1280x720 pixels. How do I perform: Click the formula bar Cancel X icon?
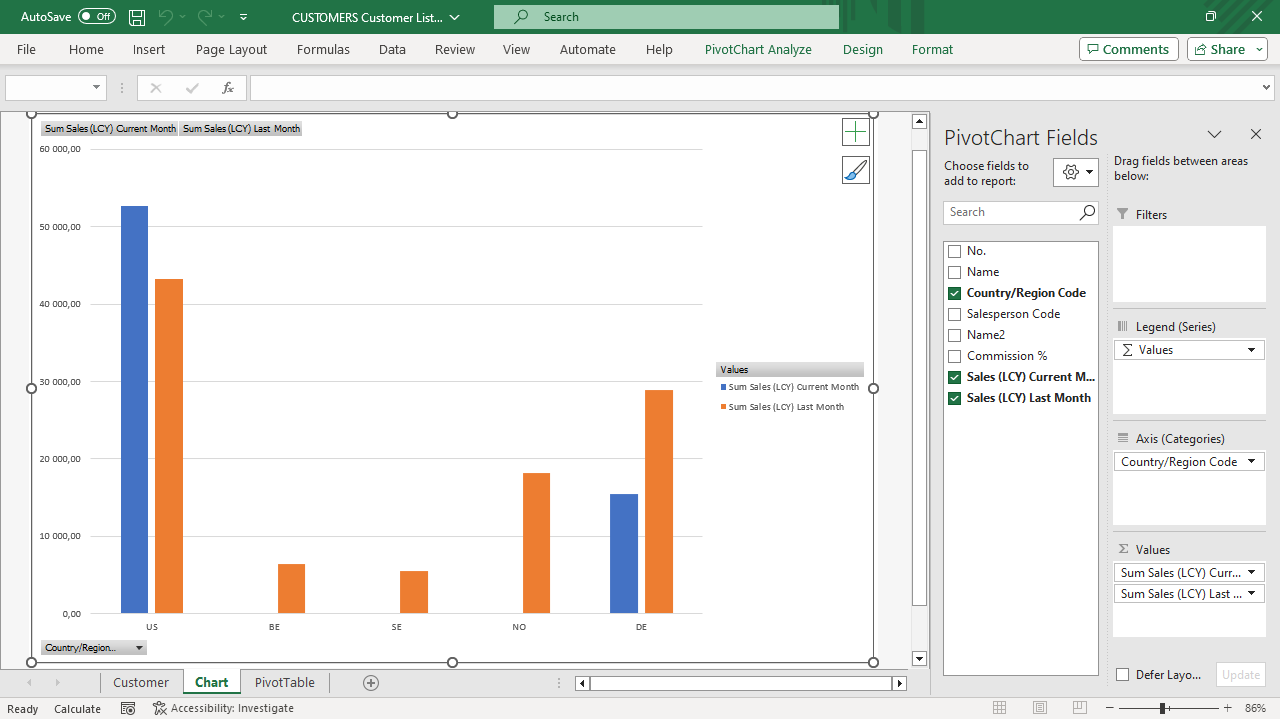(x=155, y=88)
